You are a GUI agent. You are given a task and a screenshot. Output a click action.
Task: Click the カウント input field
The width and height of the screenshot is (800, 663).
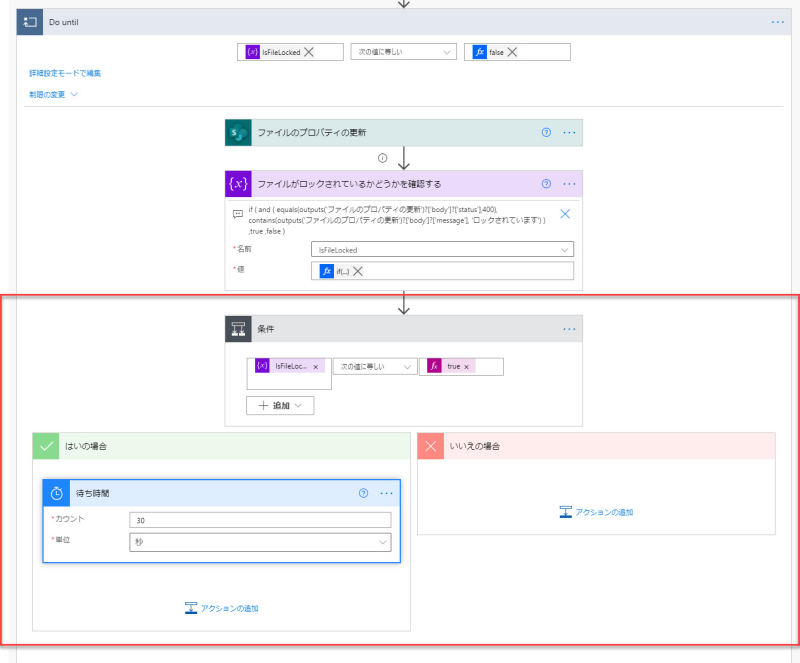(x=260, y=520)
